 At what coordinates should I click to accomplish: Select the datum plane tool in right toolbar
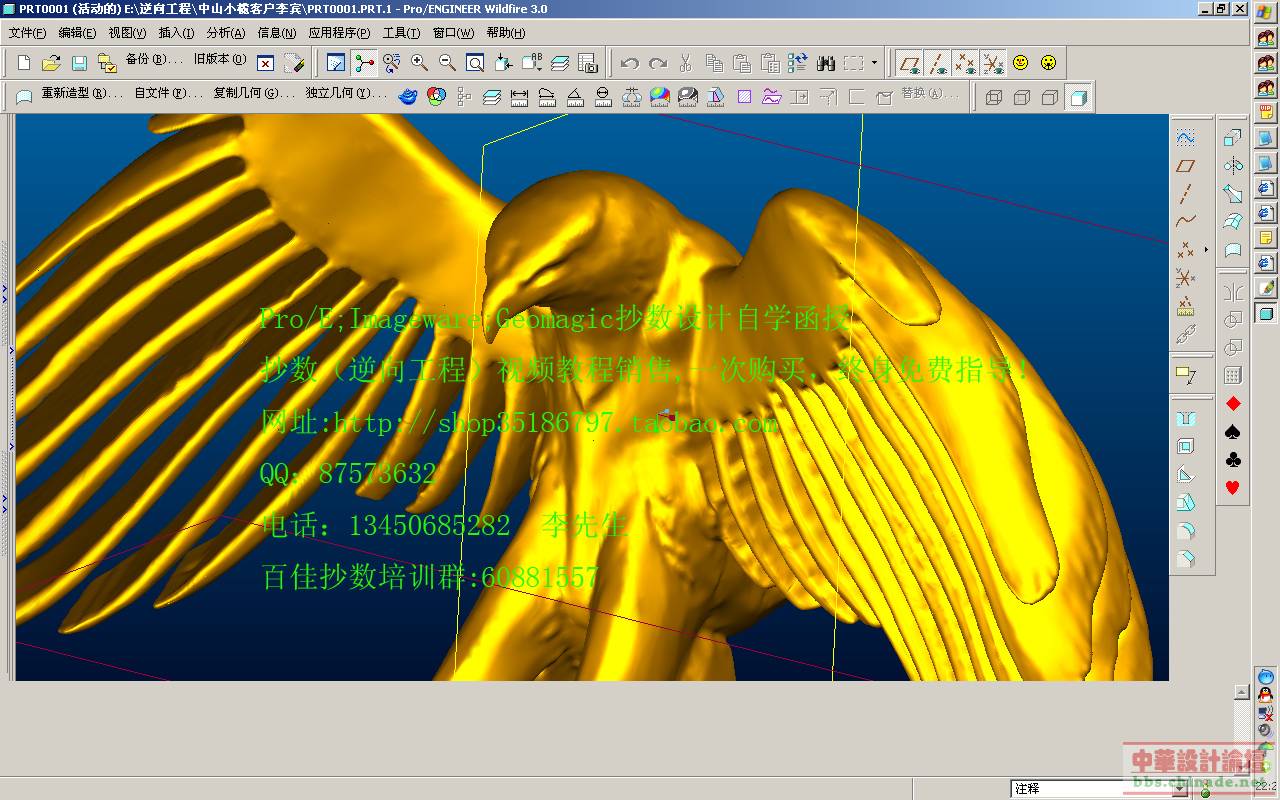point(1186,166)
